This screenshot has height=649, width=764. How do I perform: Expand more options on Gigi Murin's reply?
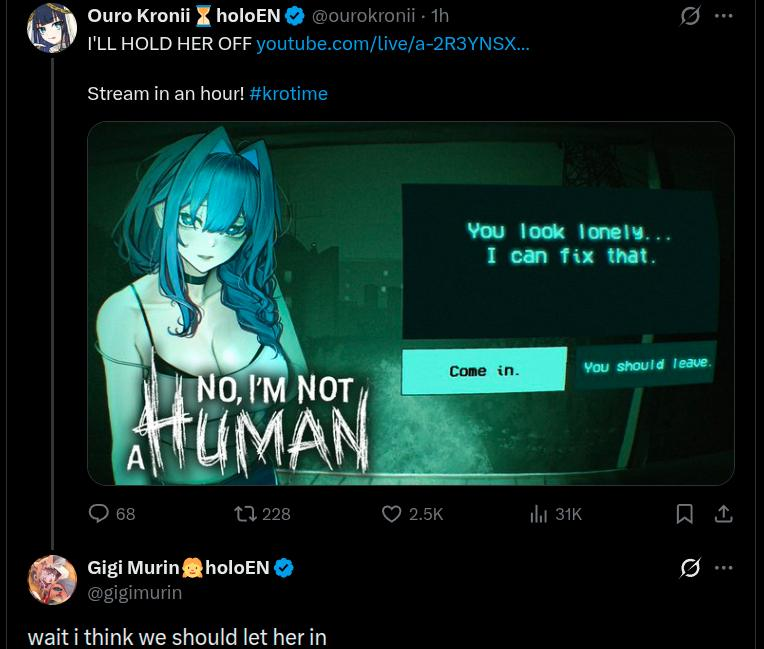click(724, 568)
